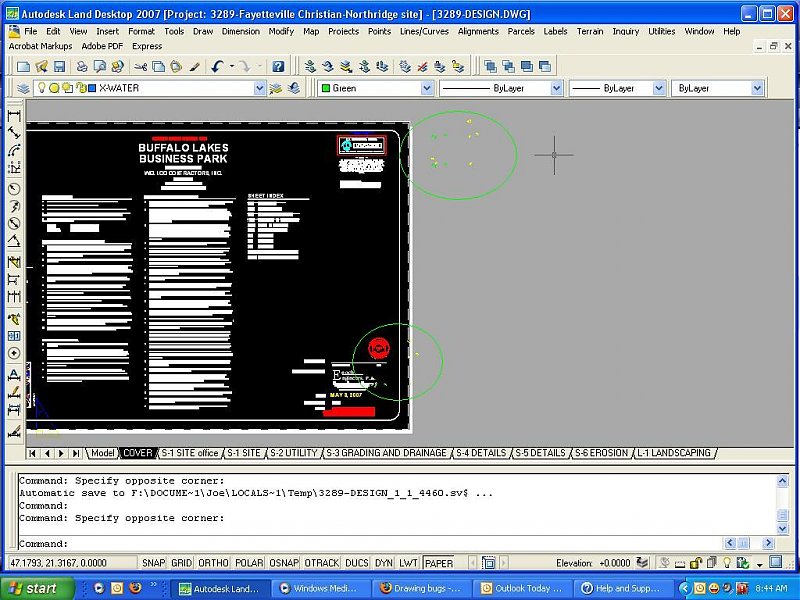Open the Dimension menu
Screen dimensions: 800x600
click(x=241, y=31)
